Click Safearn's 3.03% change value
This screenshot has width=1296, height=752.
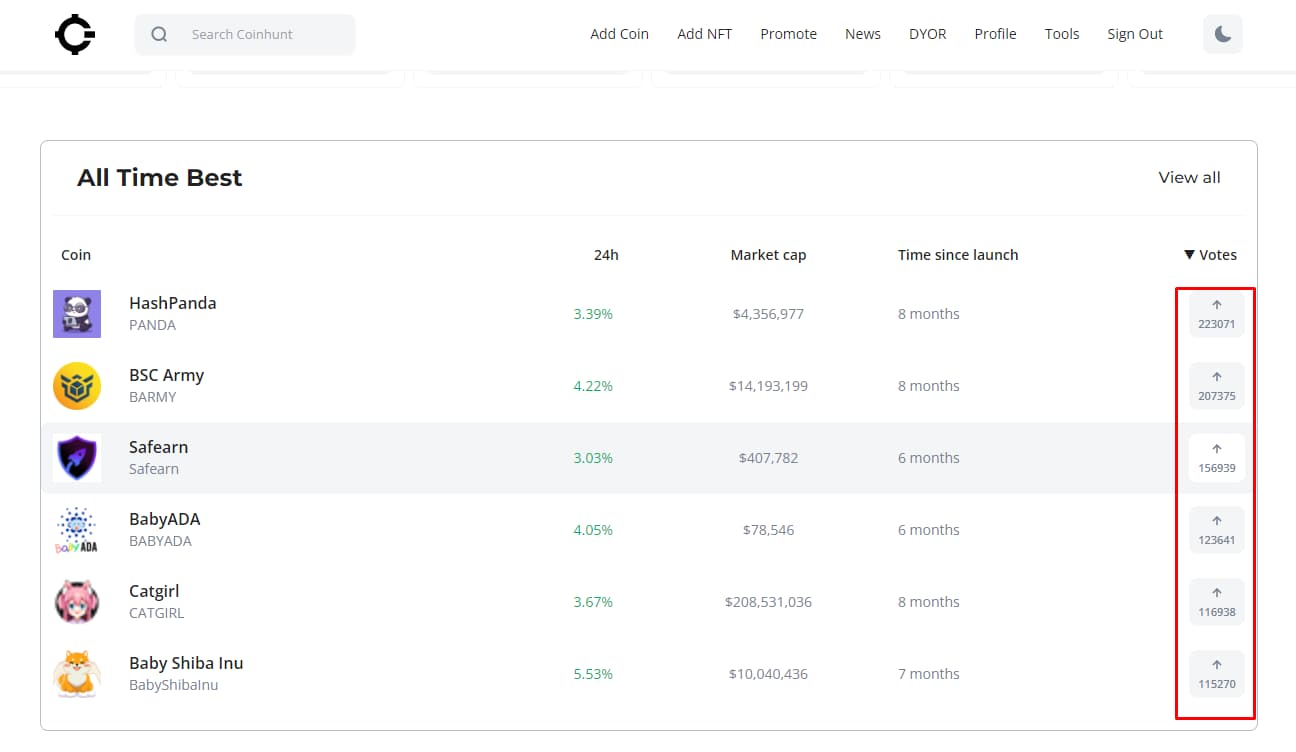[x=593, y=458]
